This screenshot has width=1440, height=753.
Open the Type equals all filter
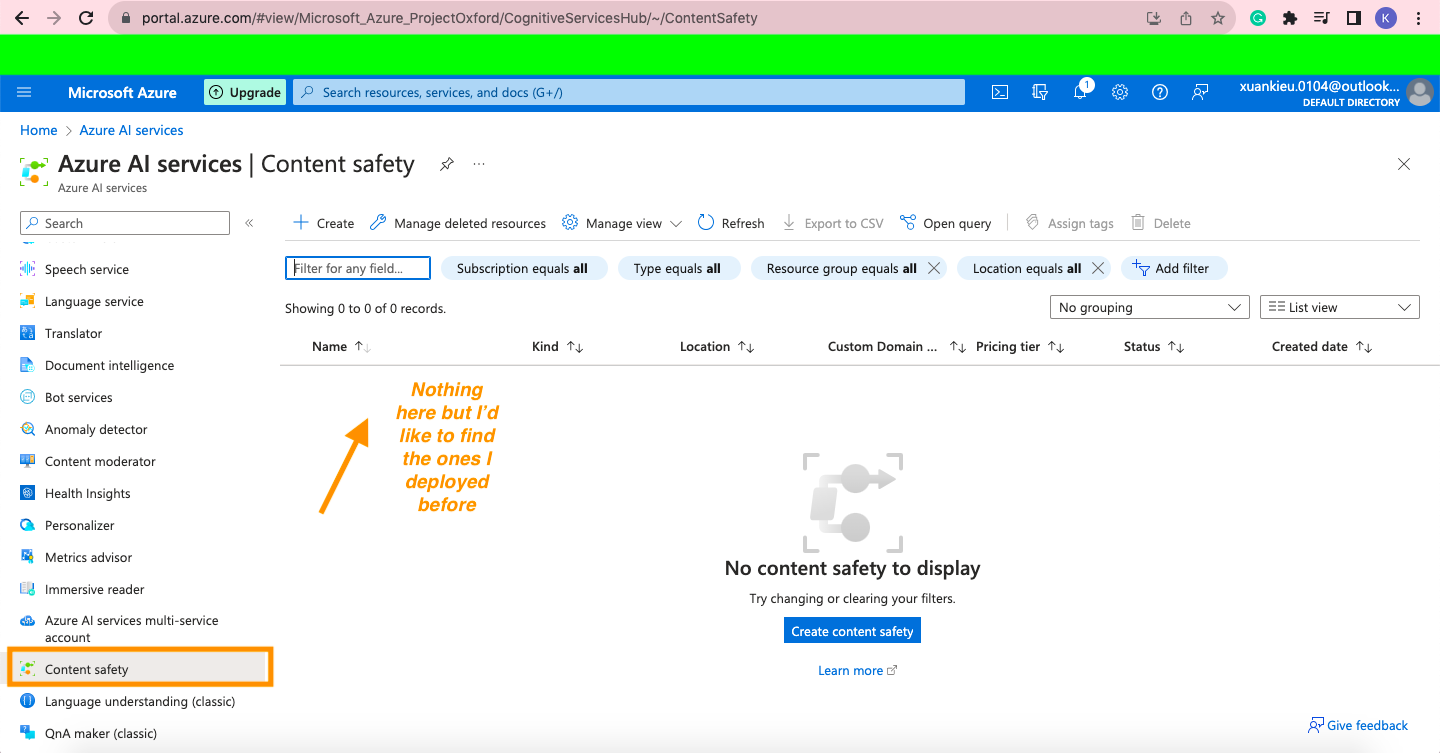(677, 268)
